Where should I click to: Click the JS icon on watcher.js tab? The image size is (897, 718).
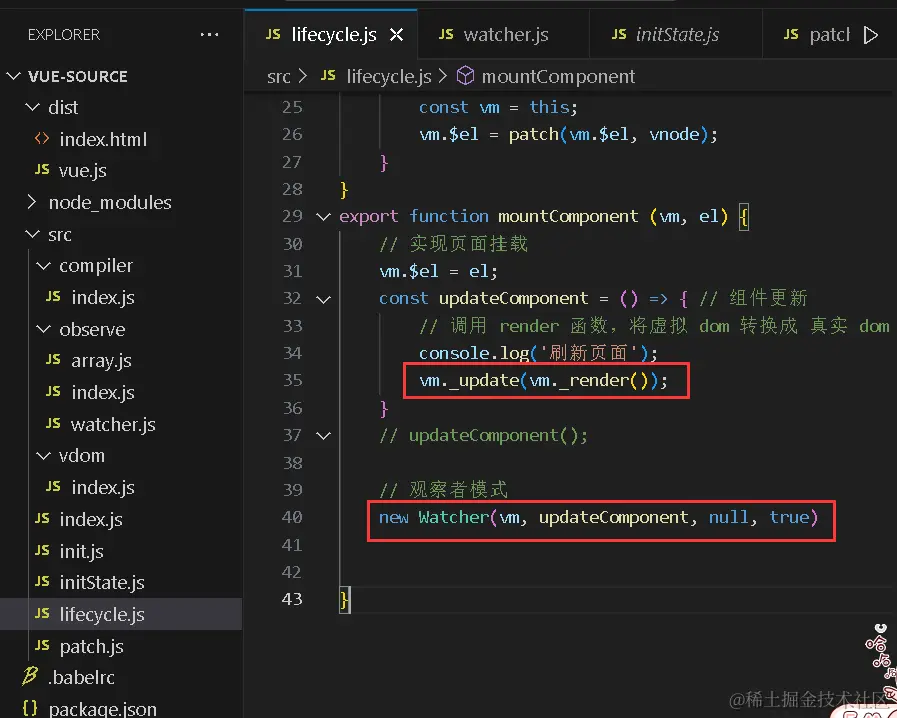pos(446,34)
